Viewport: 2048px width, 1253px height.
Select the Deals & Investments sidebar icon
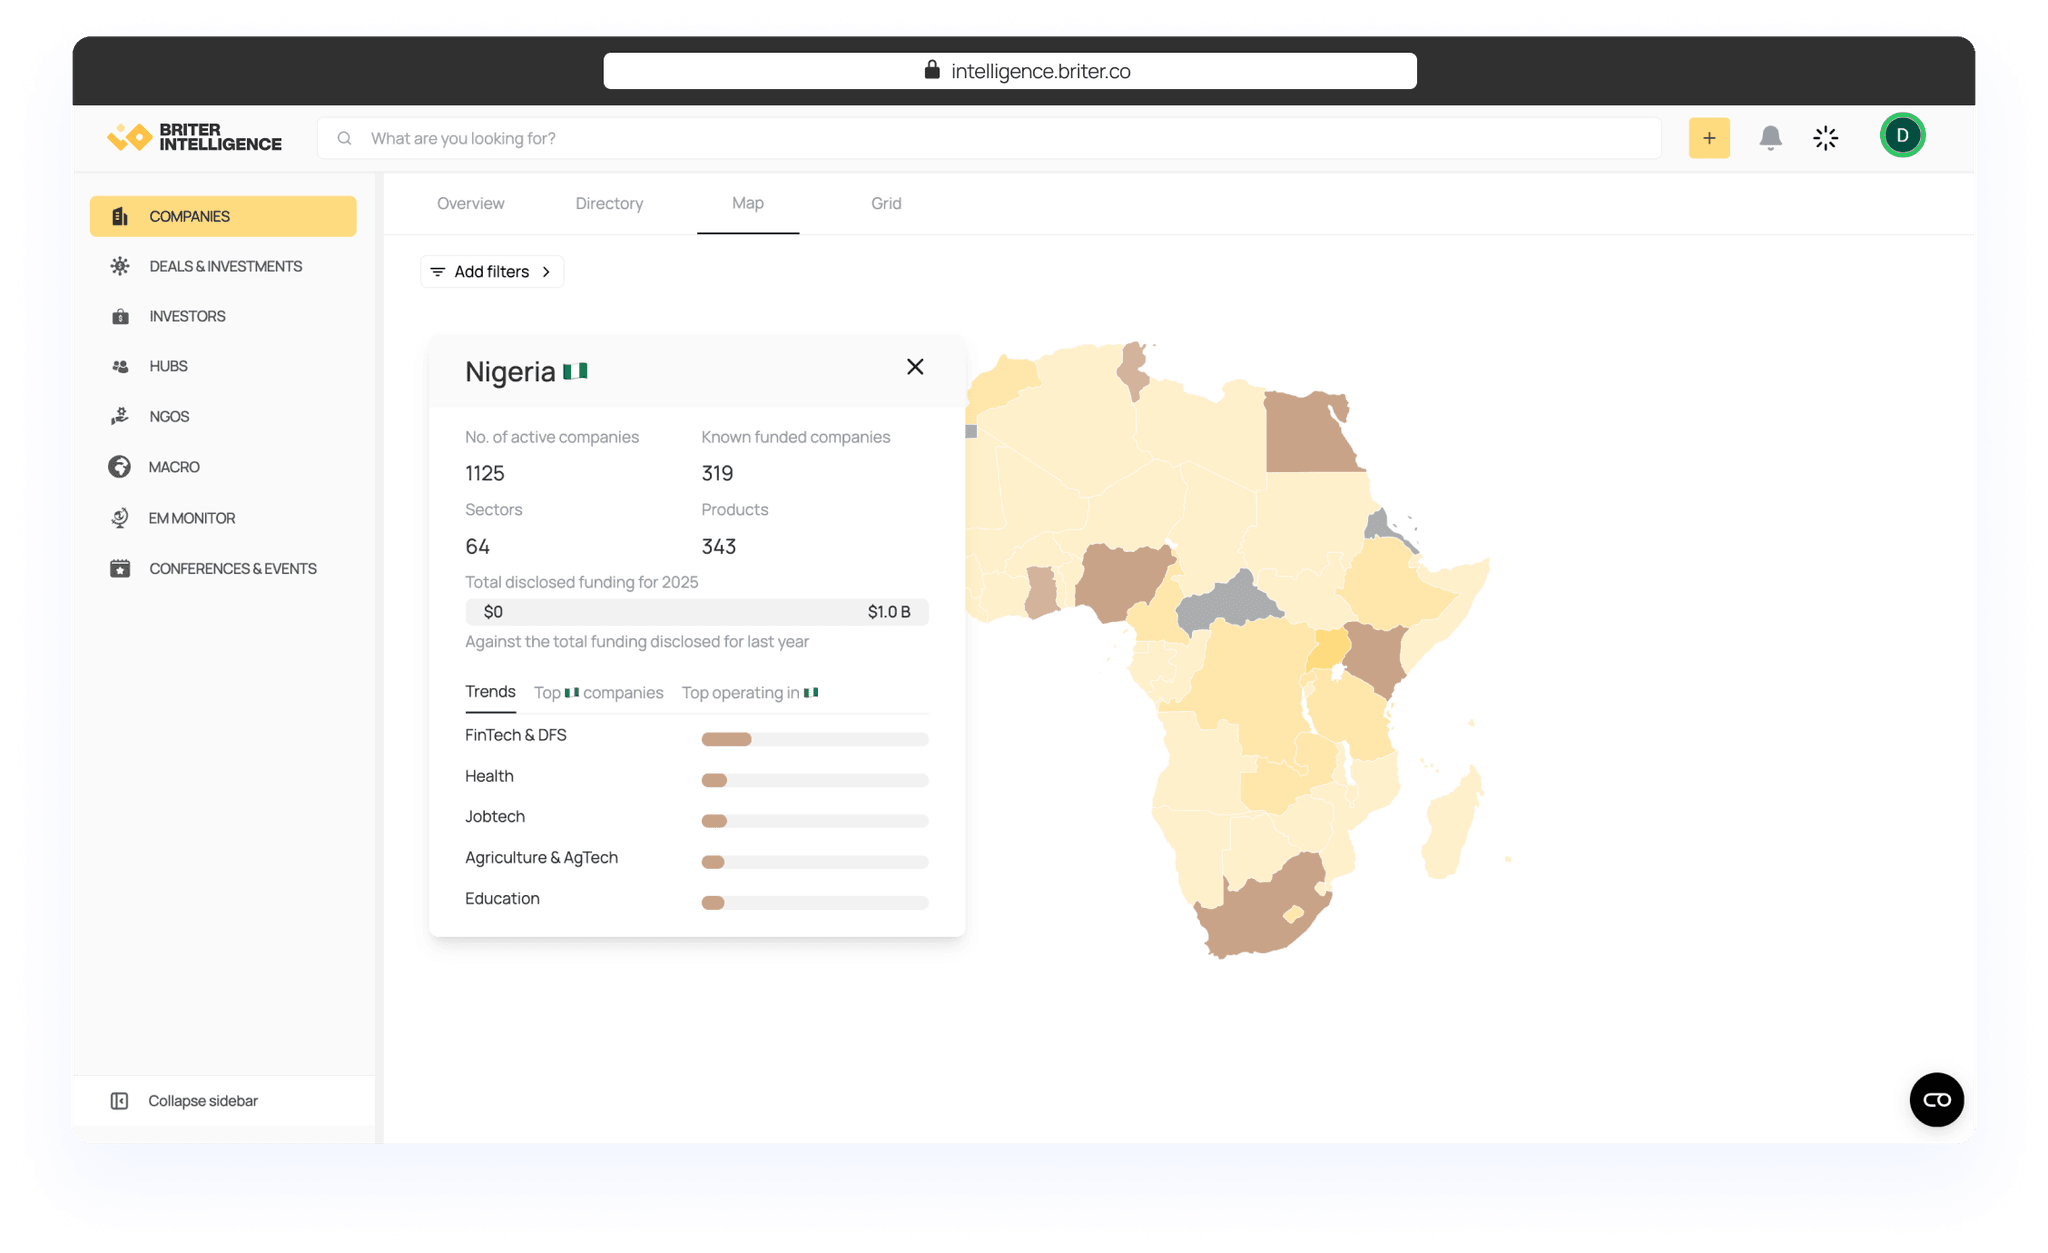tap(121, 266)
